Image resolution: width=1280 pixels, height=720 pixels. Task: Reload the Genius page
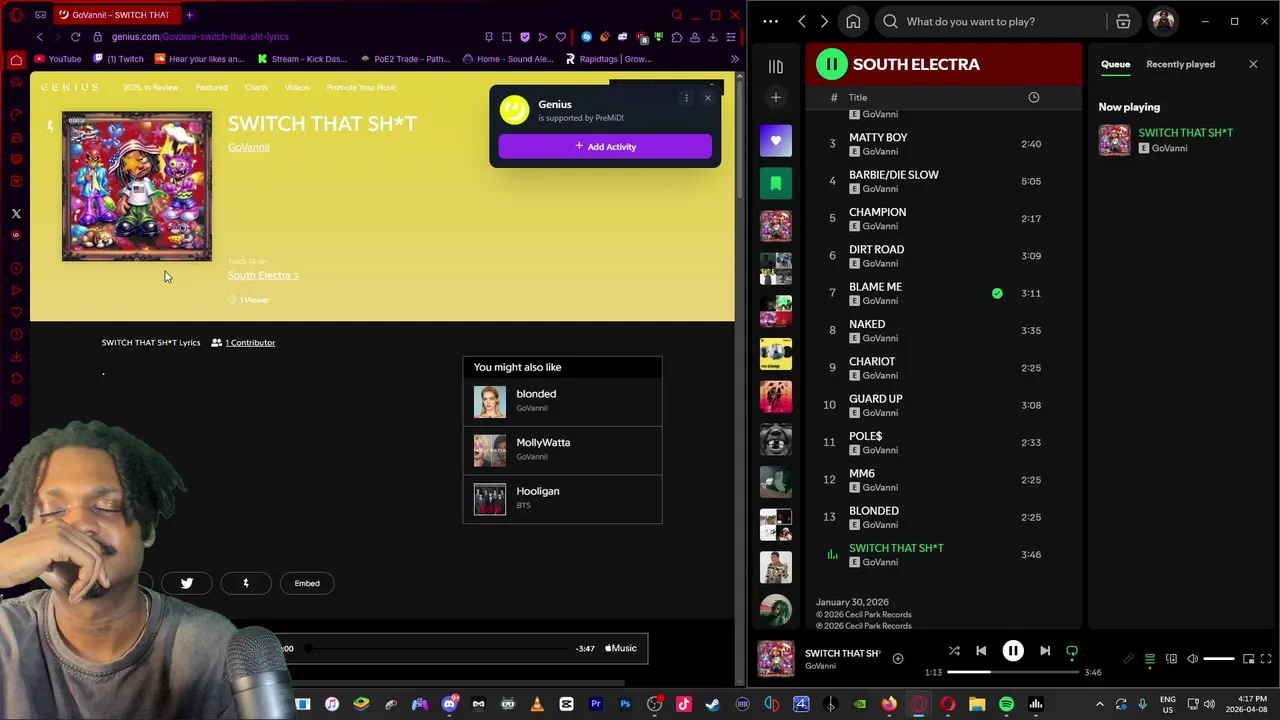click(x=75, y=37)
